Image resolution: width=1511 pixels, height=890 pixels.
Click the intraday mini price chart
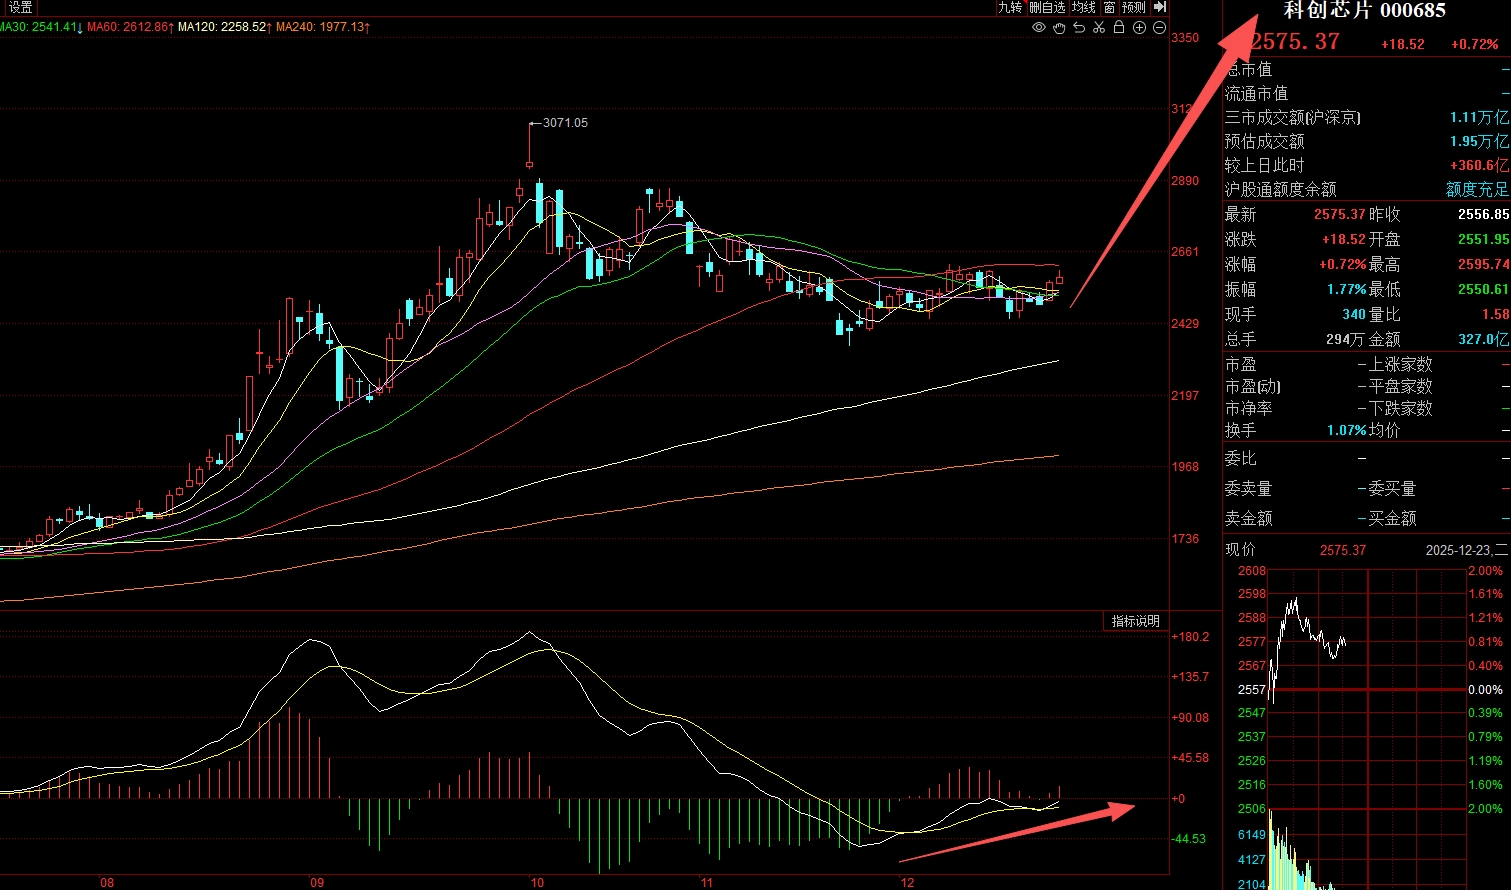coord(1367,689)
